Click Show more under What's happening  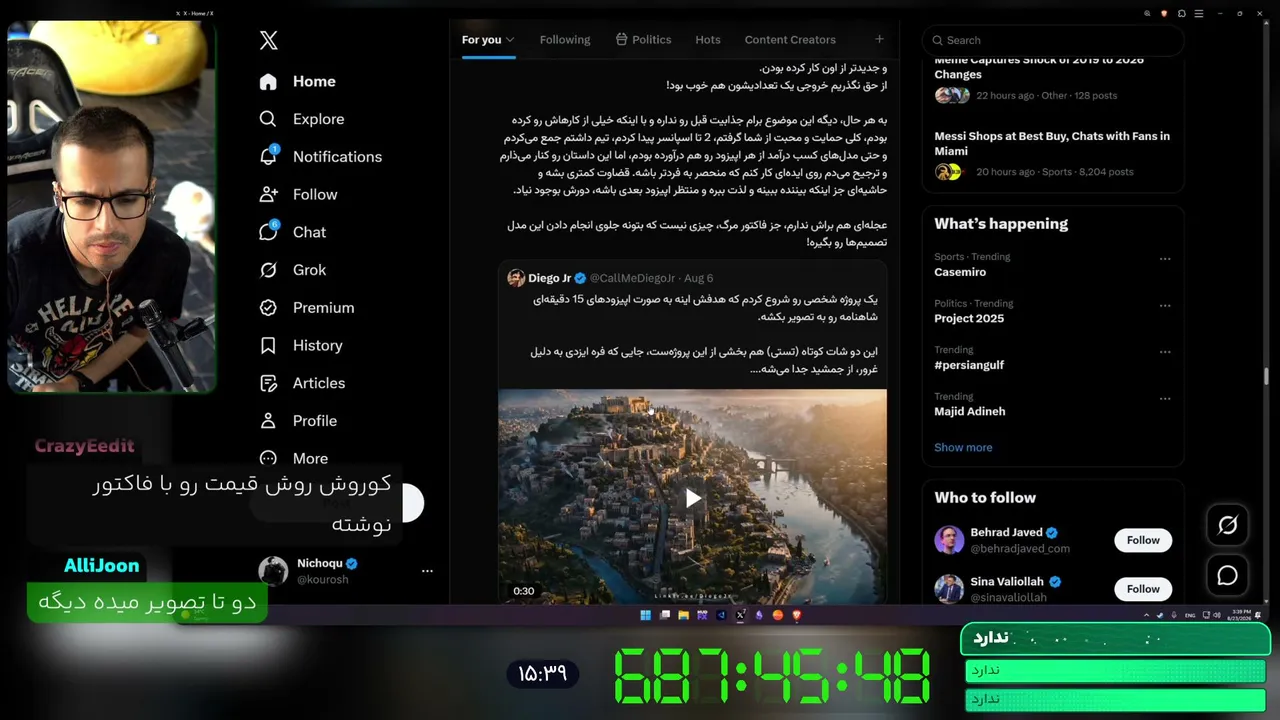pyautogui.click(x=963, y=447)
